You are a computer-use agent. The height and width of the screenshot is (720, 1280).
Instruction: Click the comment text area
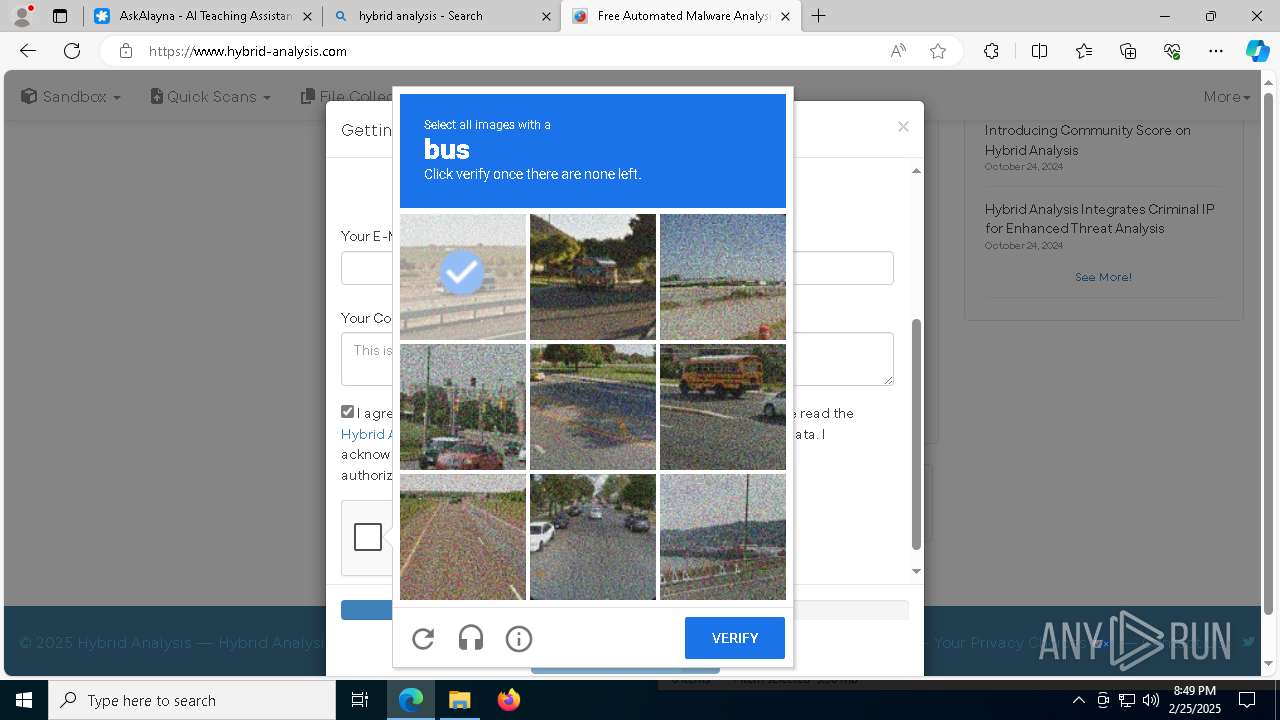[617, 358]
